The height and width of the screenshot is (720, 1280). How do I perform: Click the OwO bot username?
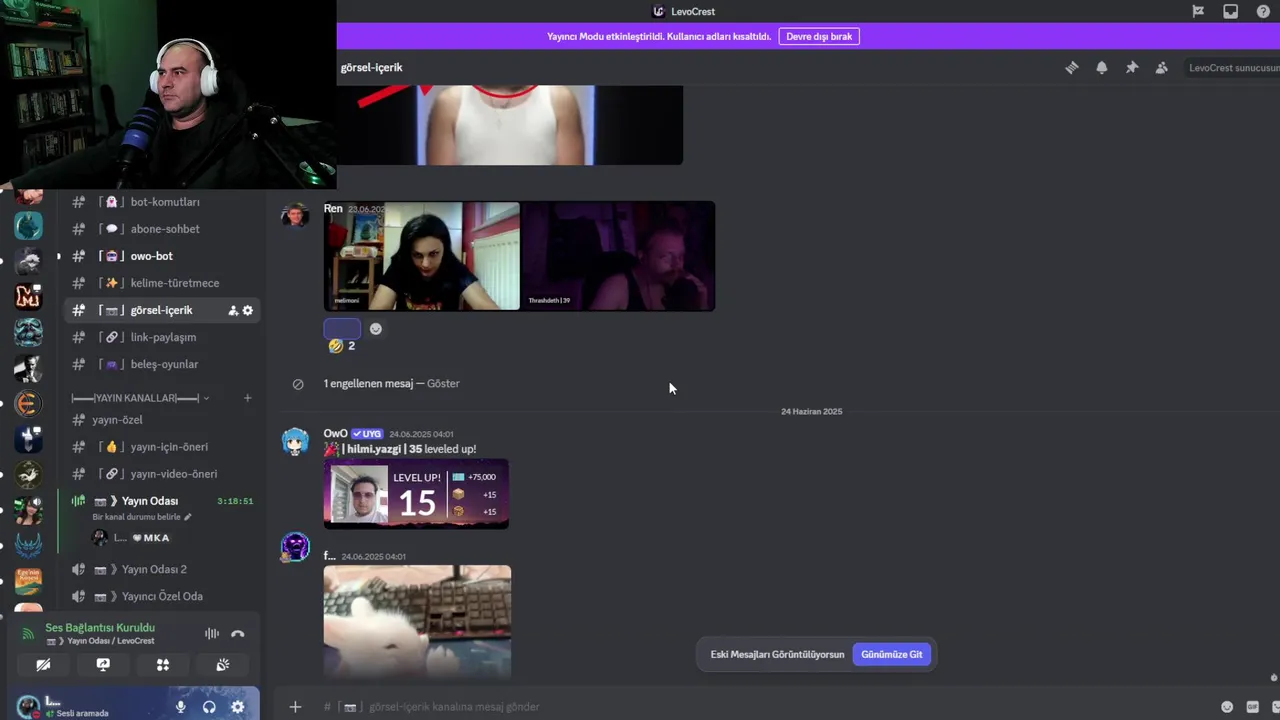[x=335, y=434]
